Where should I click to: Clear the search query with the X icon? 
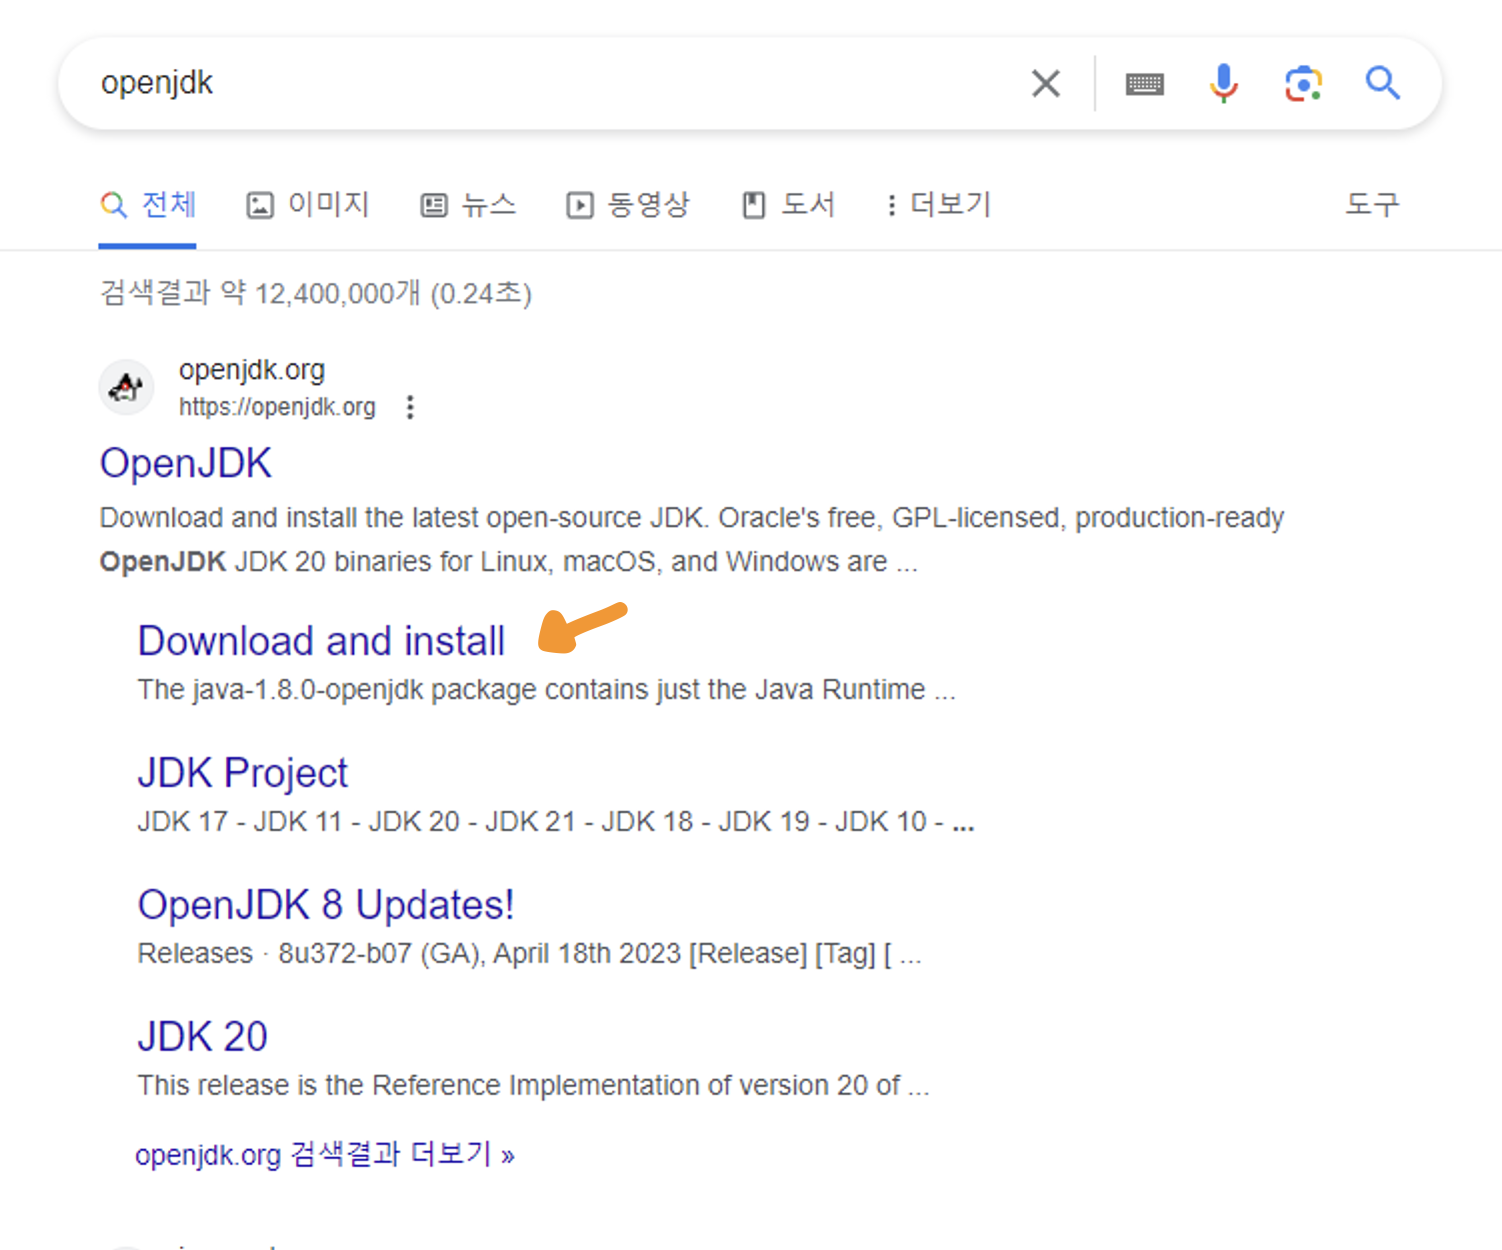tap(1045, 83)
